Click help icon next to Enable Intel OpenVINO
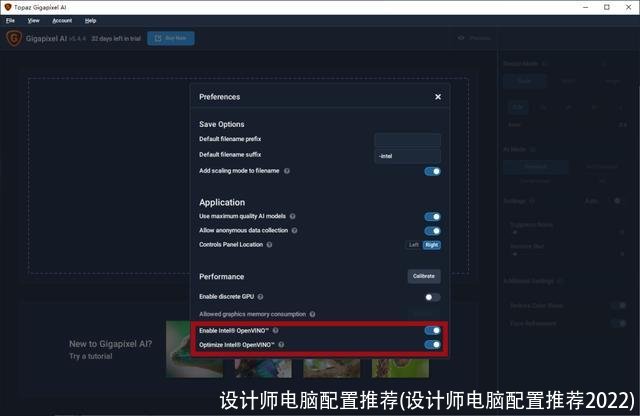This screenshot has width=640, height=416. [276, 330]
